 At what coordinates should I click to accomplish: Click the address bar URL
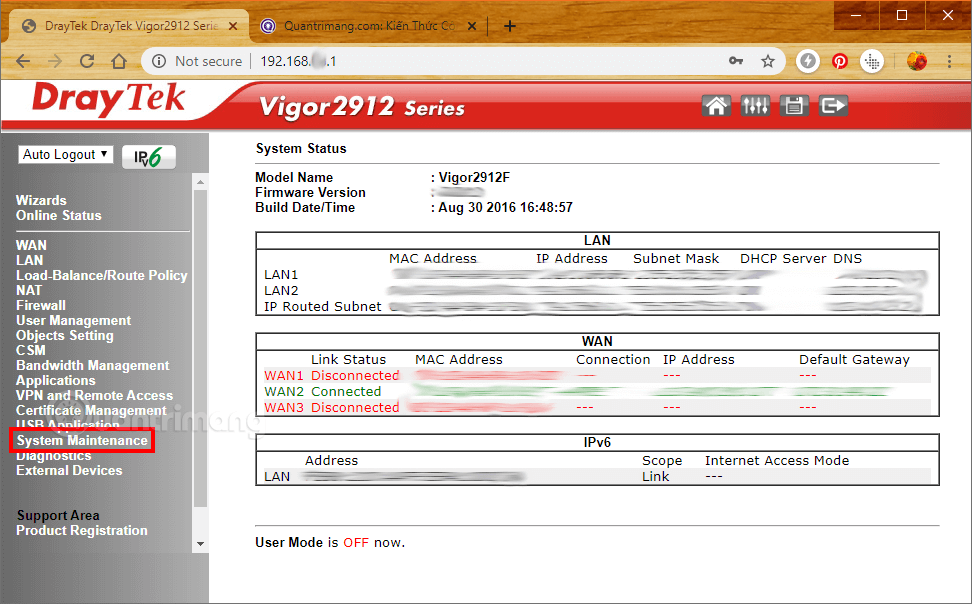(298, 61)
